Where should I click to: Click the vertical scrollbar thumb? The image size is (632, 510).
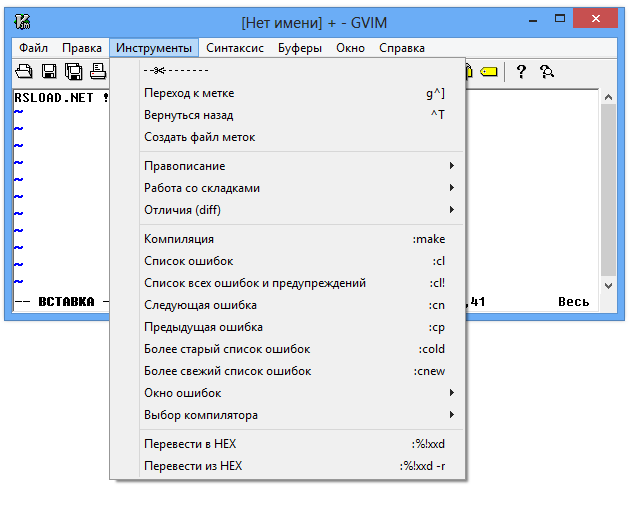point(608,190)
